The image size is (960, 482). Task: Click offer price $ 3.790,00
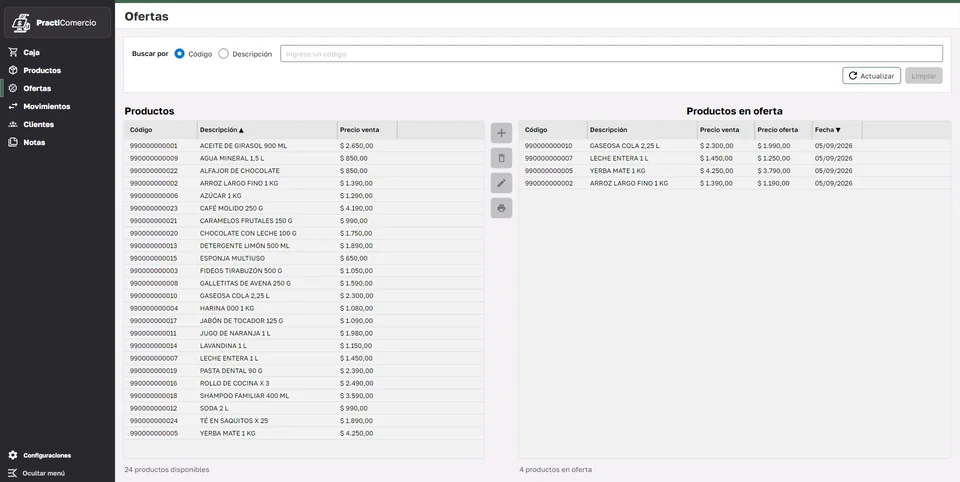coord(773,171)
